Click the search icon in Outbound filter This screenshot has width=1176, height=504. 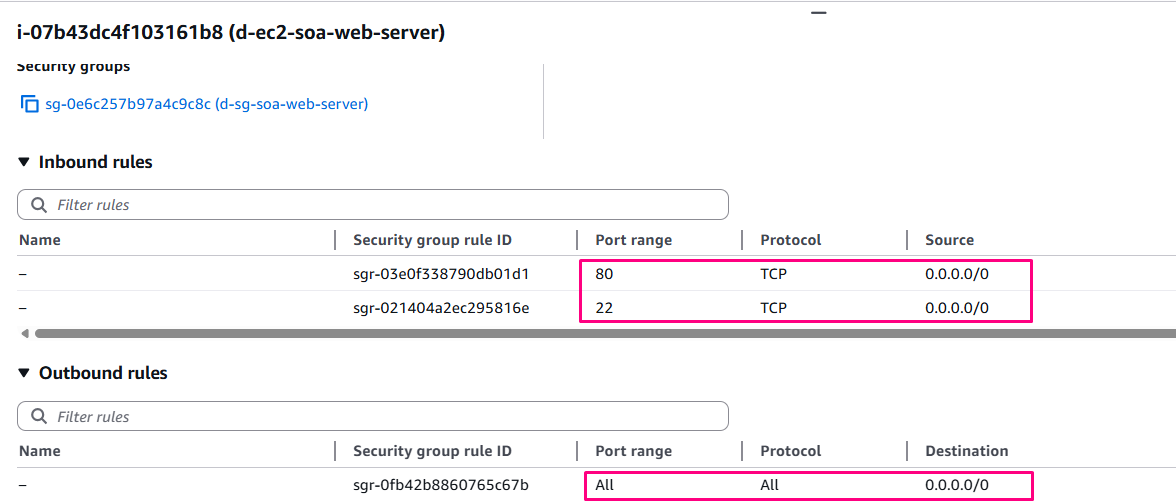pos(40,417)
